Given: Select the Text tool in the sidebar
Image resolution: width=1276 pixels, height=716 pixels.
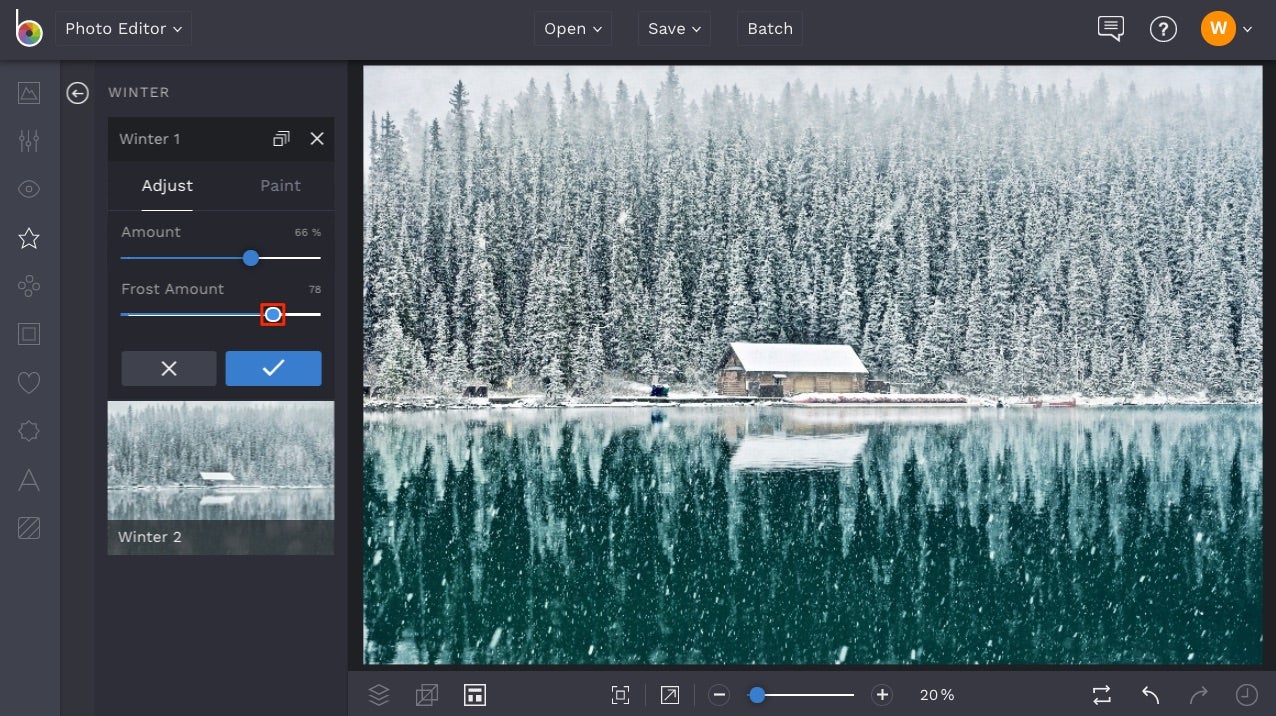Looking at the screenshot, I should tap(28, 481).
